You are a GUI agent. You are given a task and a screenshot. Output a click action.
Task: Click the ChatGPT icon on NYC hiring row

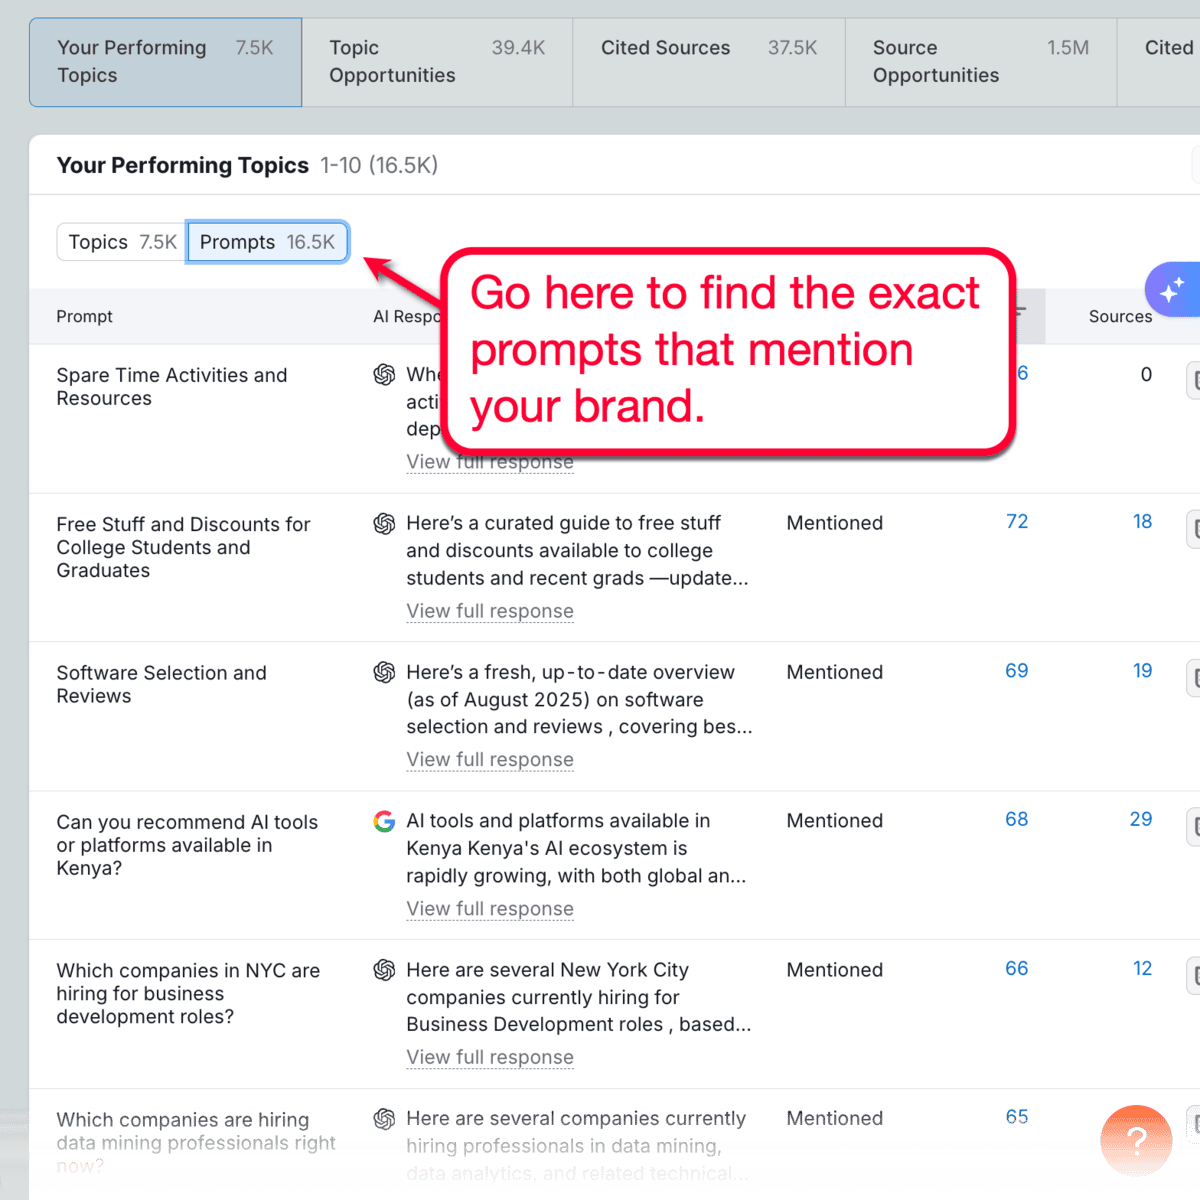(385, 969)
